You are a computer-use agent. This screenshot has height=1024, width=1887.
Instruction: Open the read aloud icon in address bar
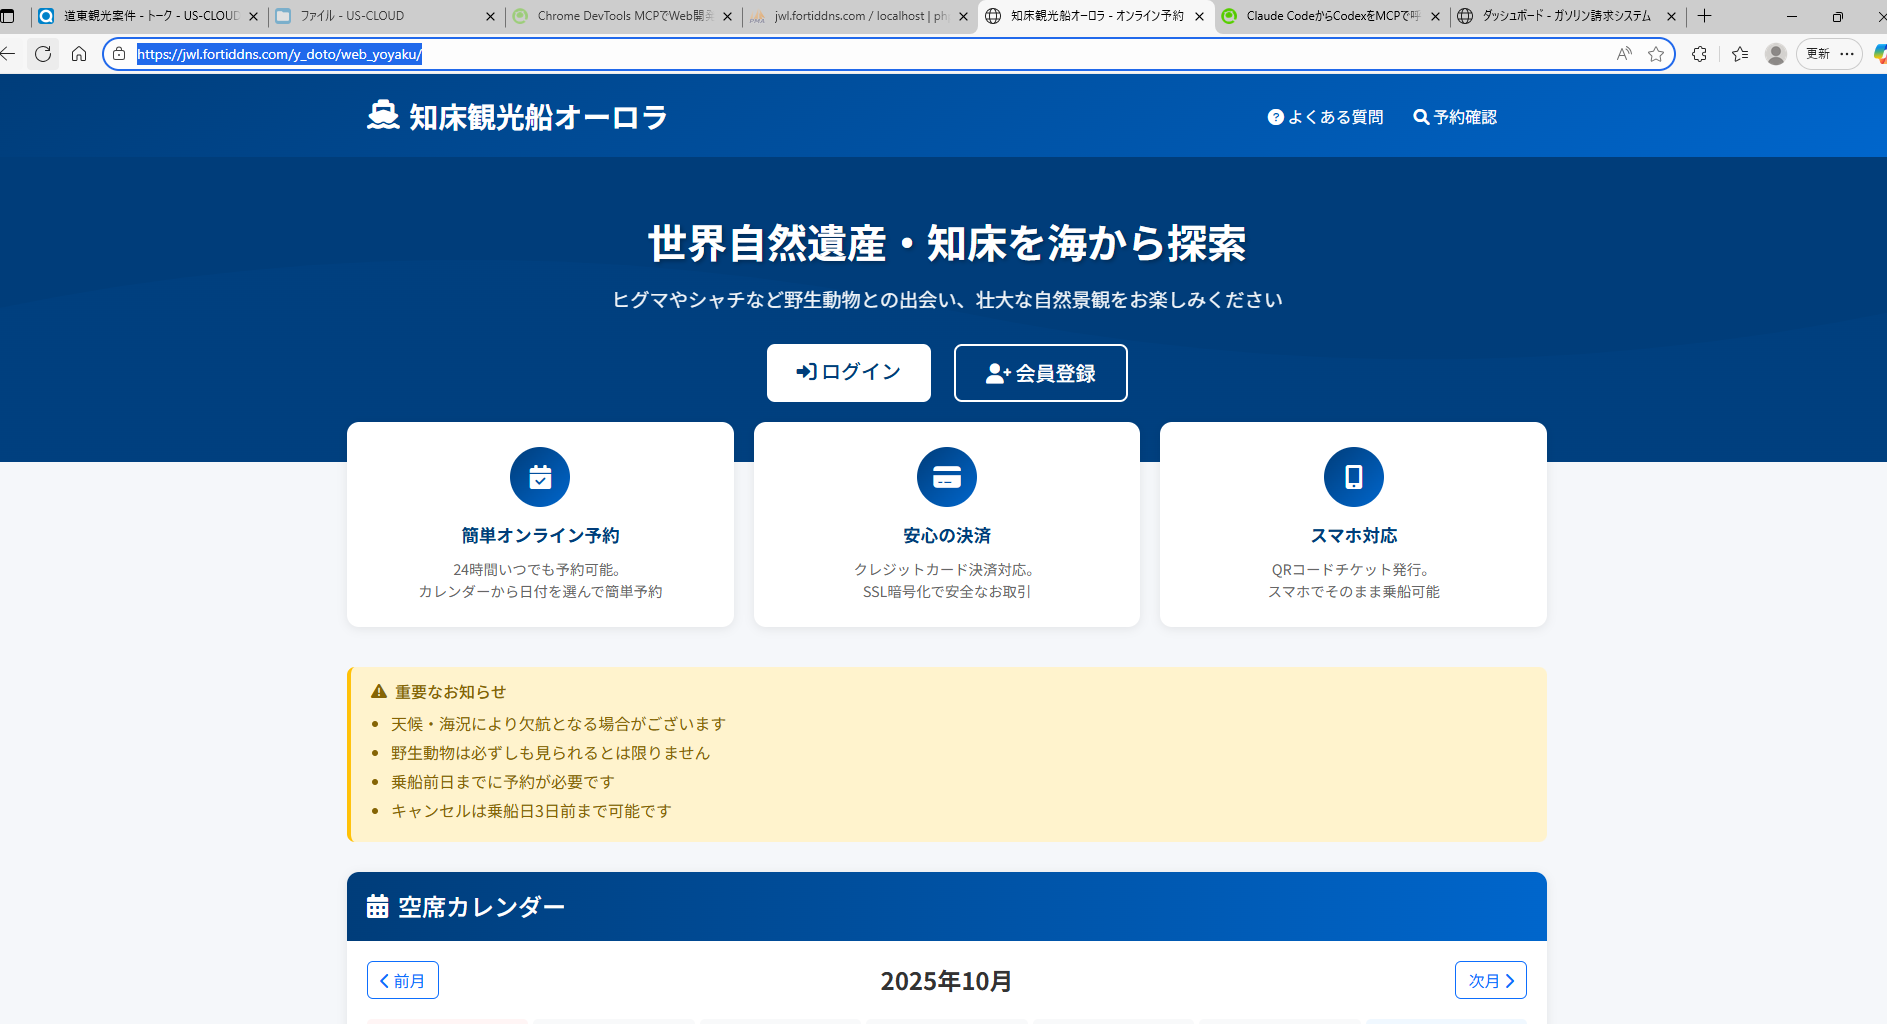click(x=1624, y=54)
